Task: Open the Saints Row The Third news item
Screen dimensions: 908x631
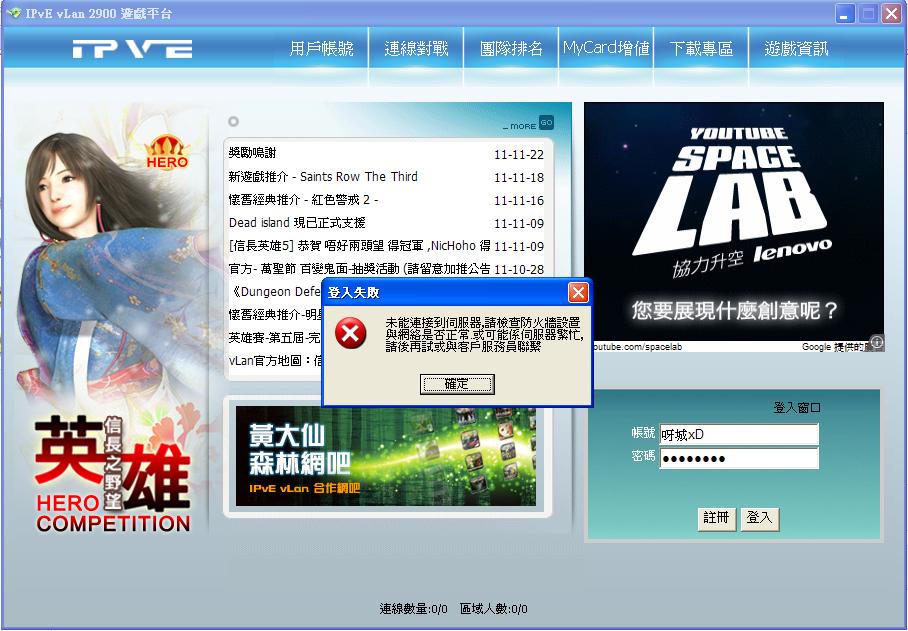Action: point(323,177)
